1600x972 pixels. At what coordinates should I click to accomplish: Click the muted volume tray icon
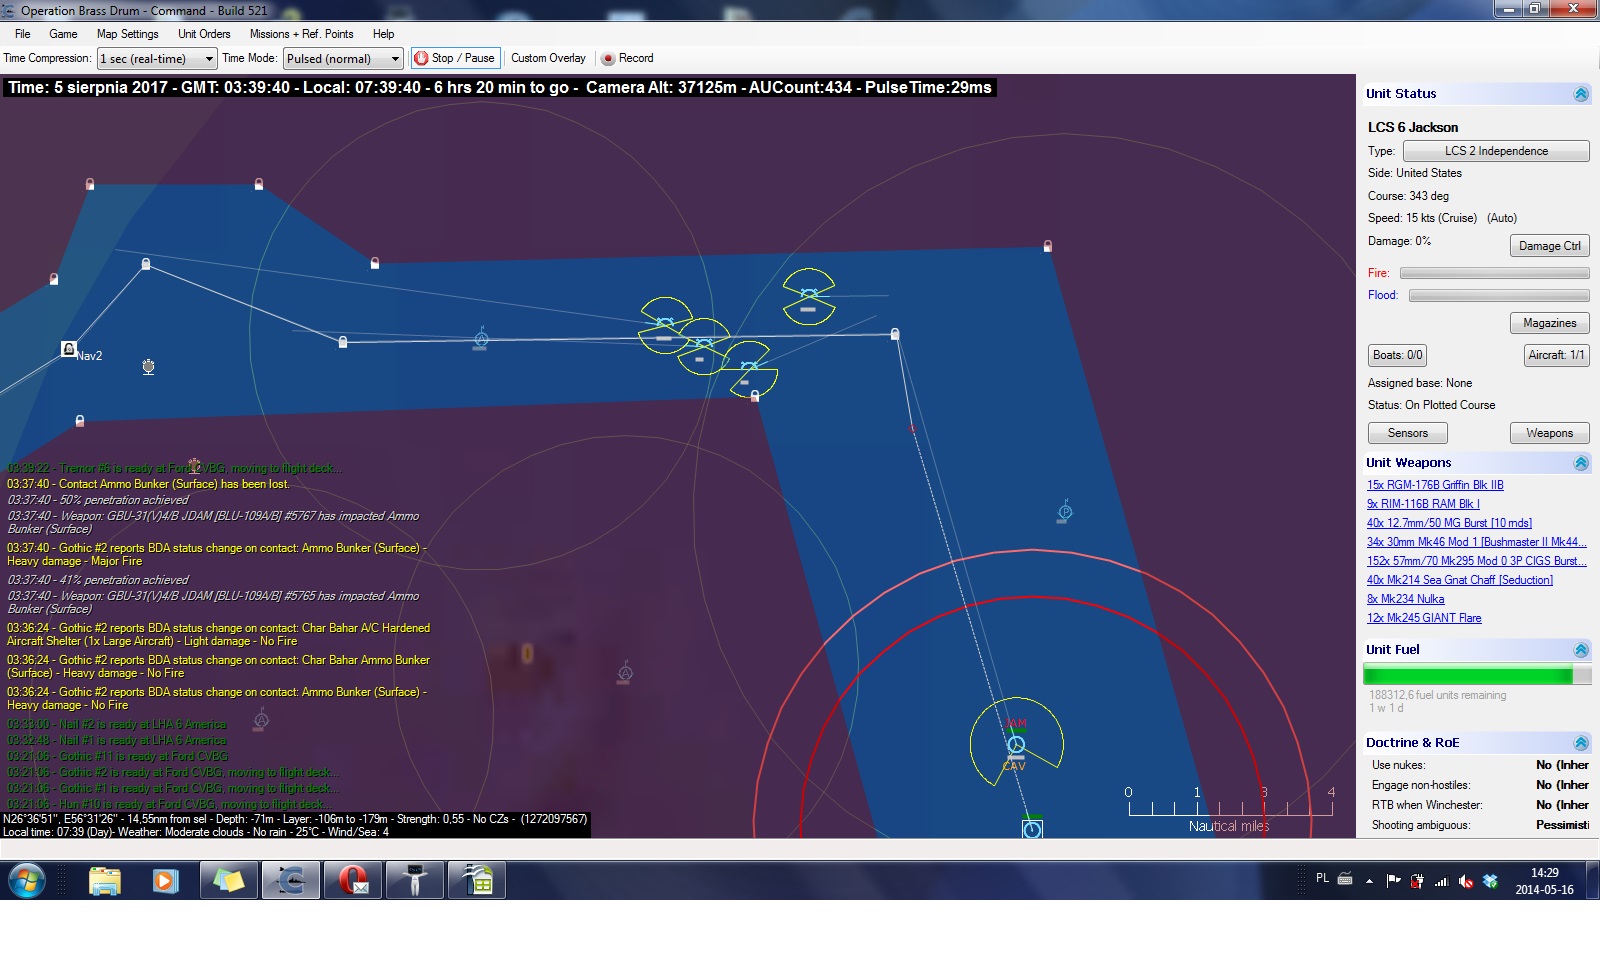(1466, 881)
